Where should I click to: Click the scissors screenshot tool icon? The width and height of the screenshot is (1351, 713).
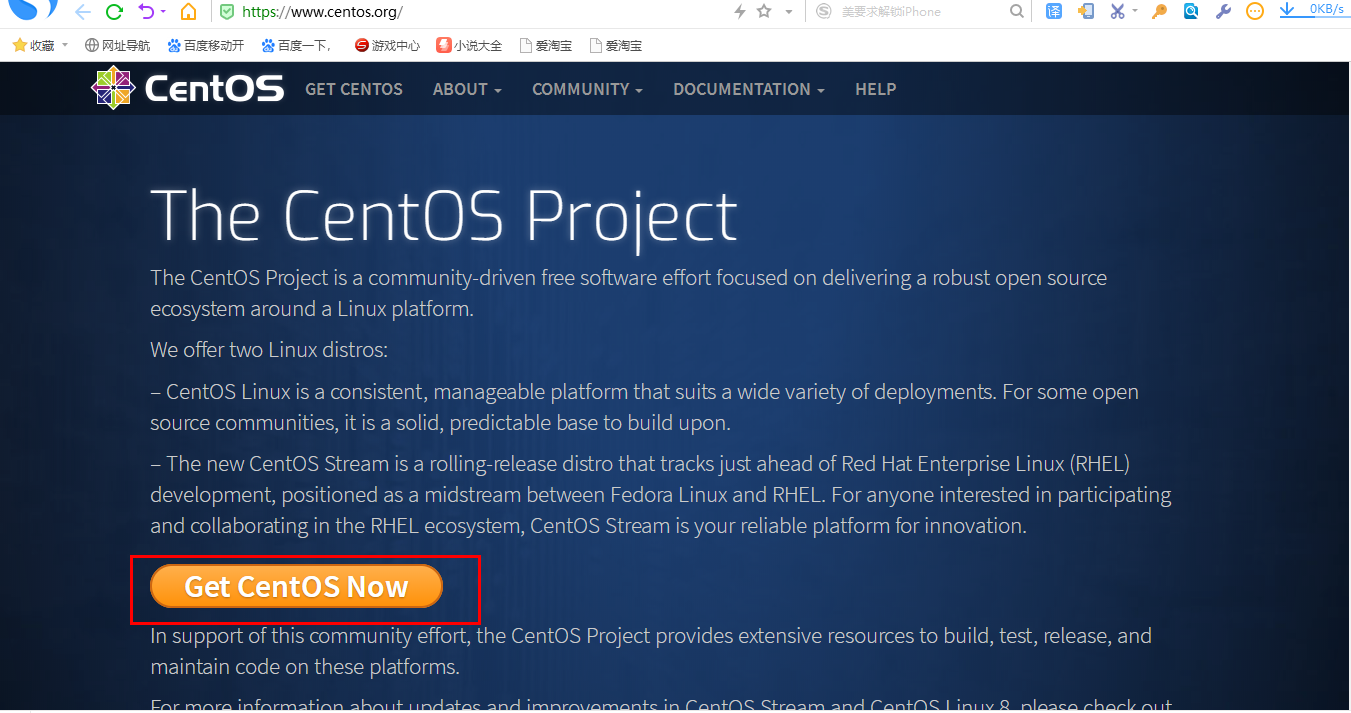pos(1117,11)
